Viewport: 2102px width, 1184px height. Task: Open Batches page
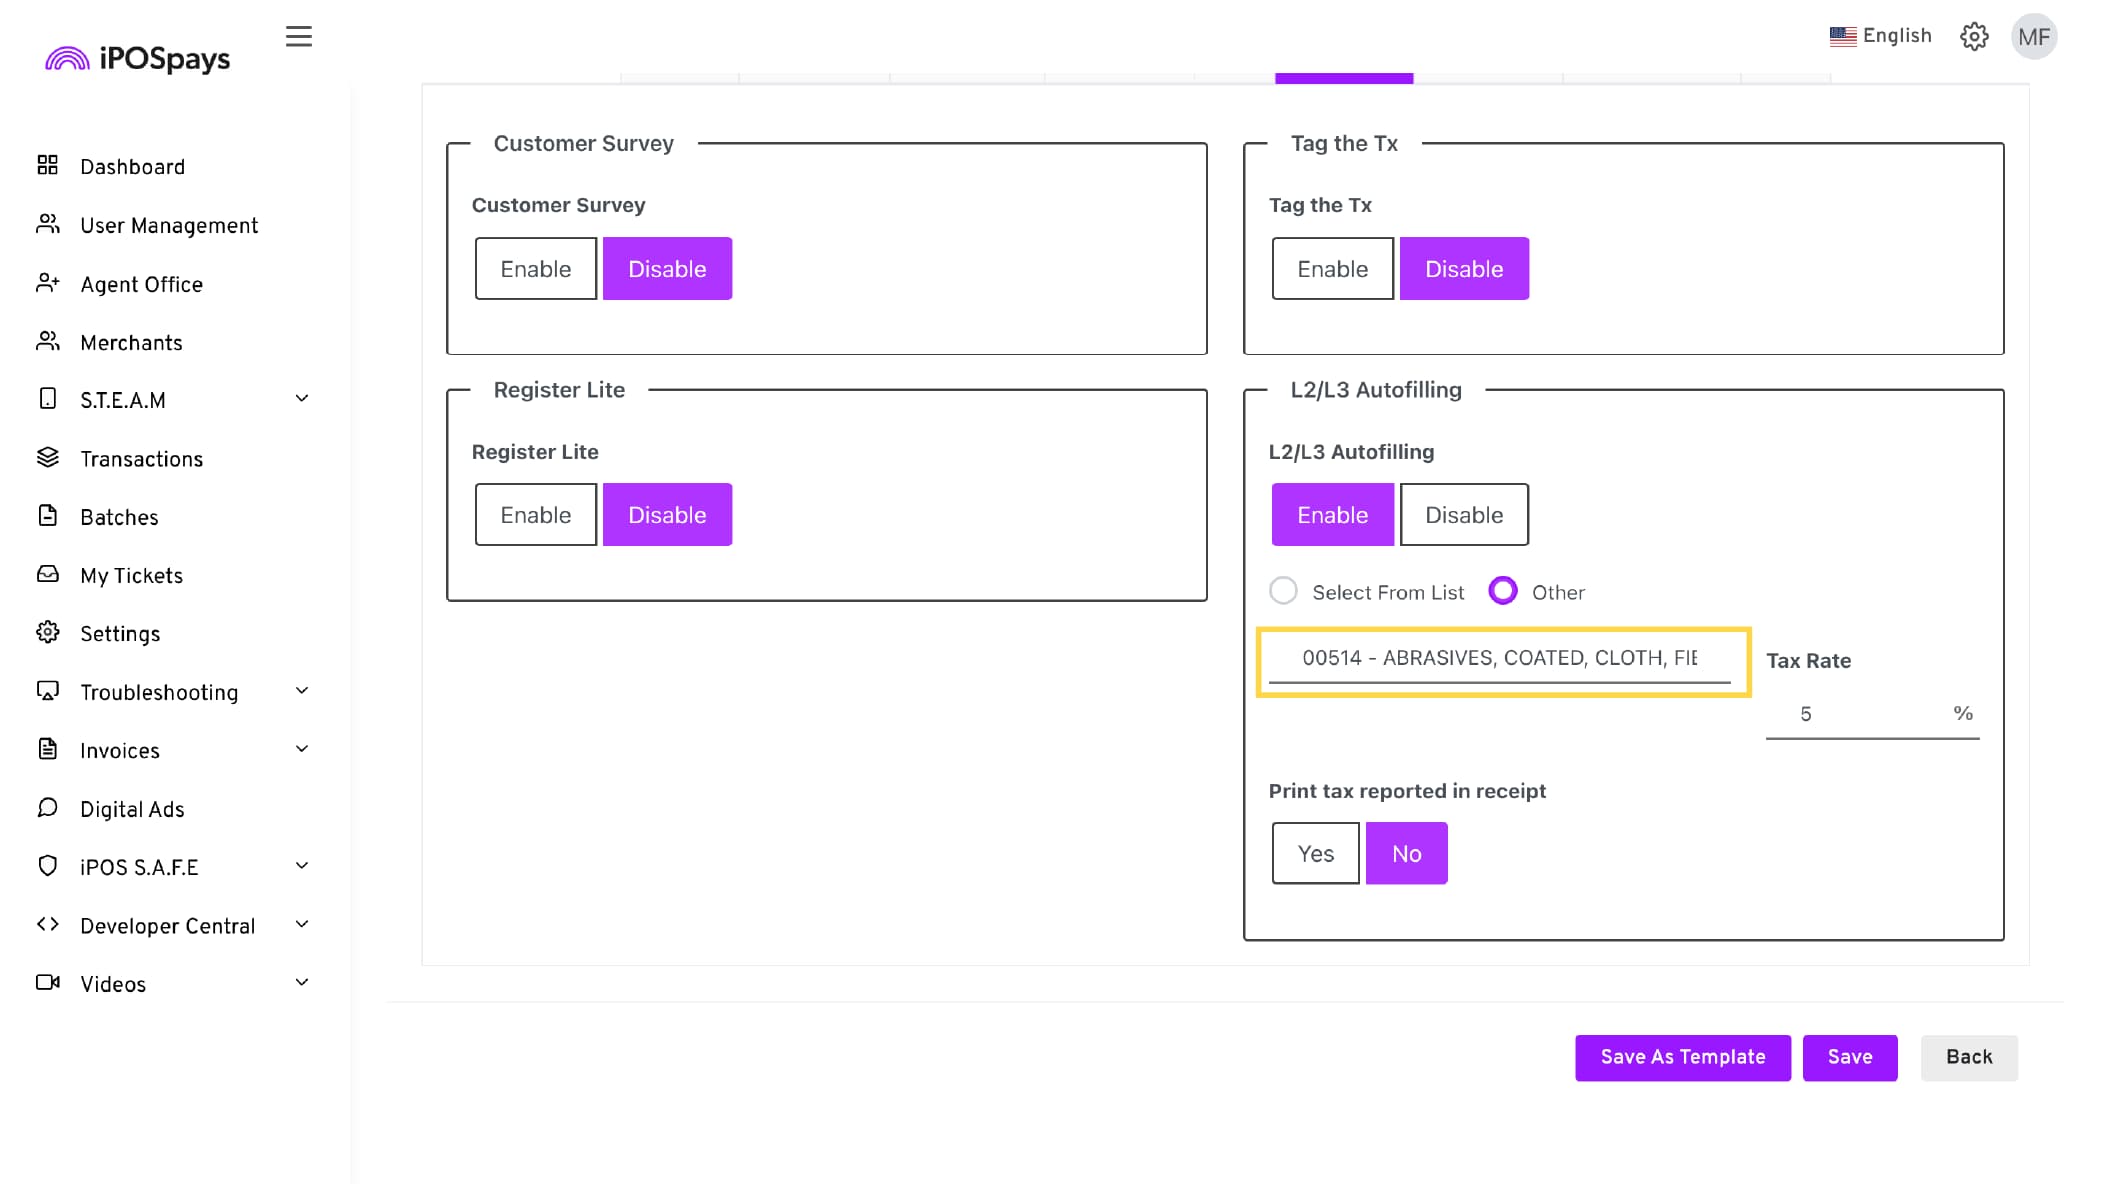click(x=119, y=517)
